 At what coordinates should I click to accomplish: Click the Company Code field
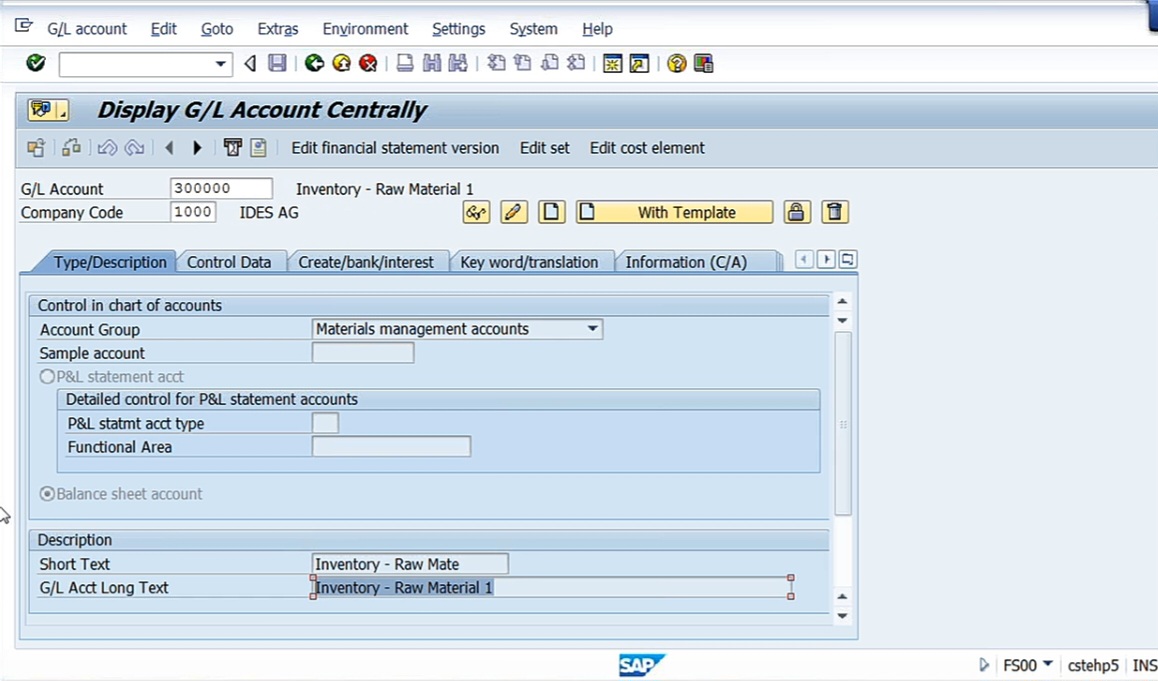pyautogui.click(x=193, y=212)
